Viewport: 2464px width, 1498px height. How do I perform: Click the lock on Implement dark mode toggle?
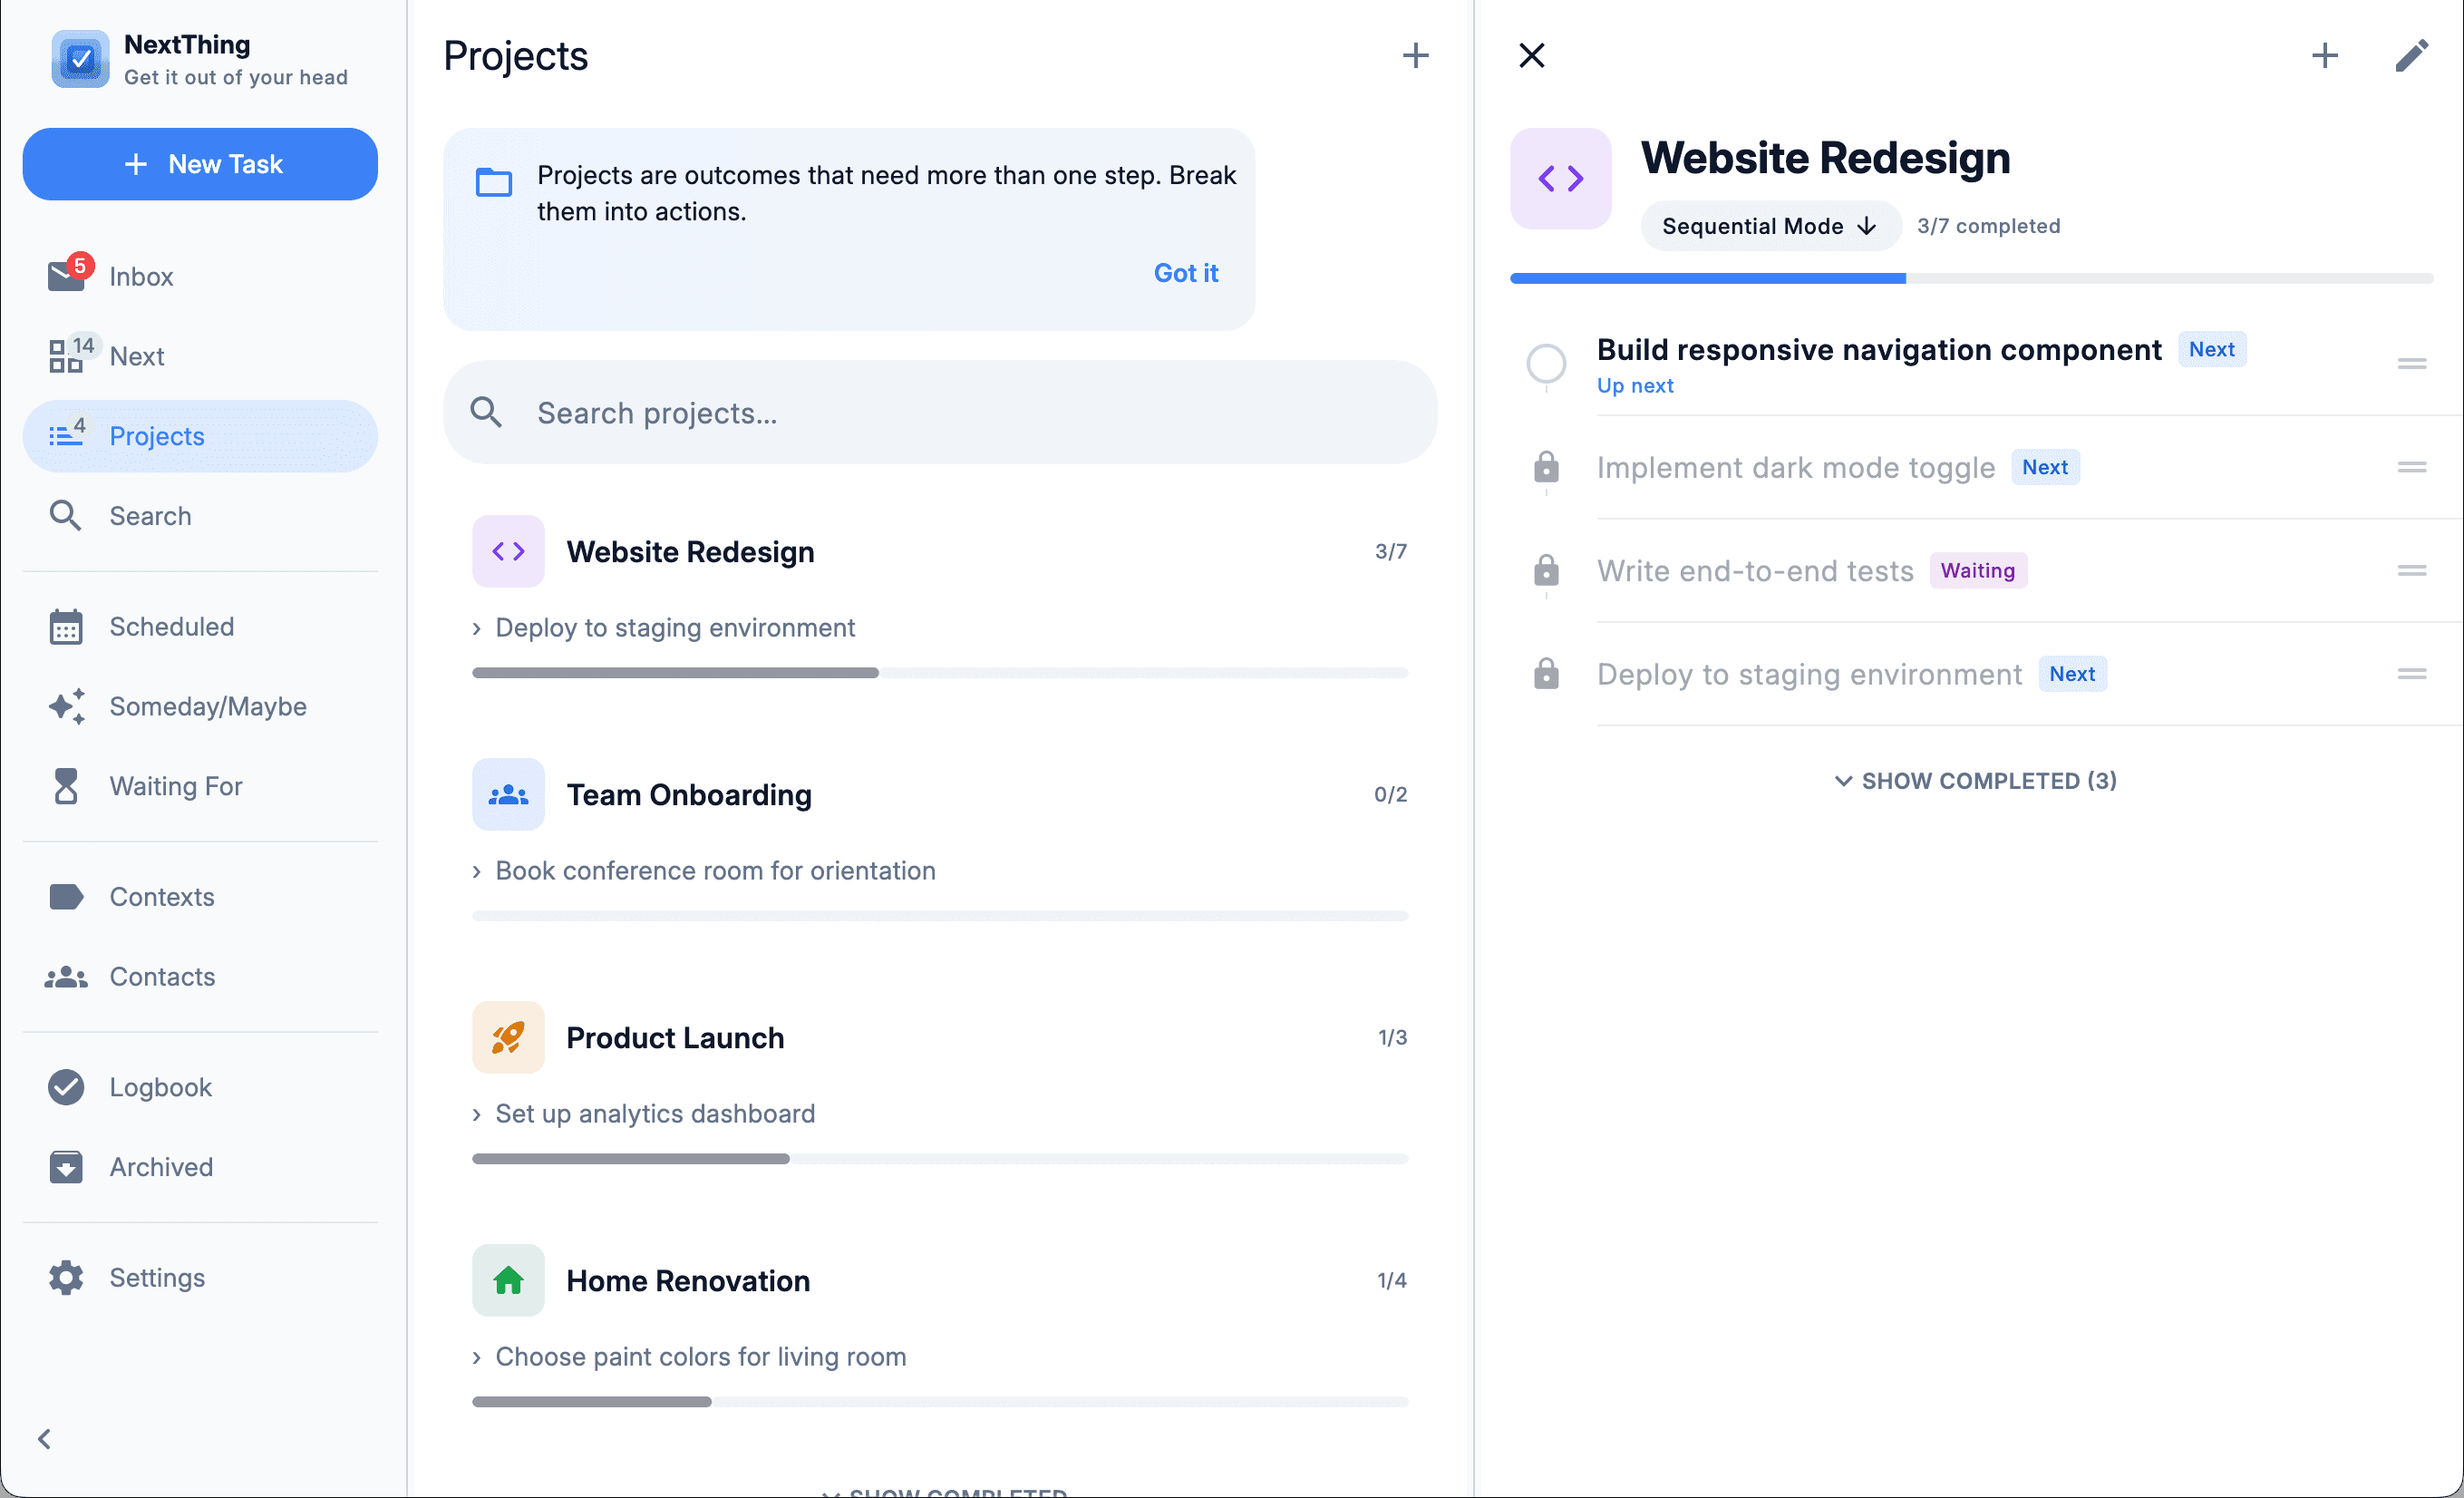pos(1546,467)
